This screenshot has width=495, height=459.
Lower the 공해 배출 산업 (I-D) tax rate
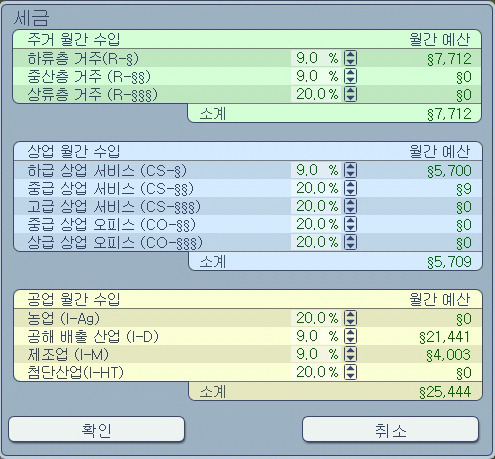click(350, 340)
